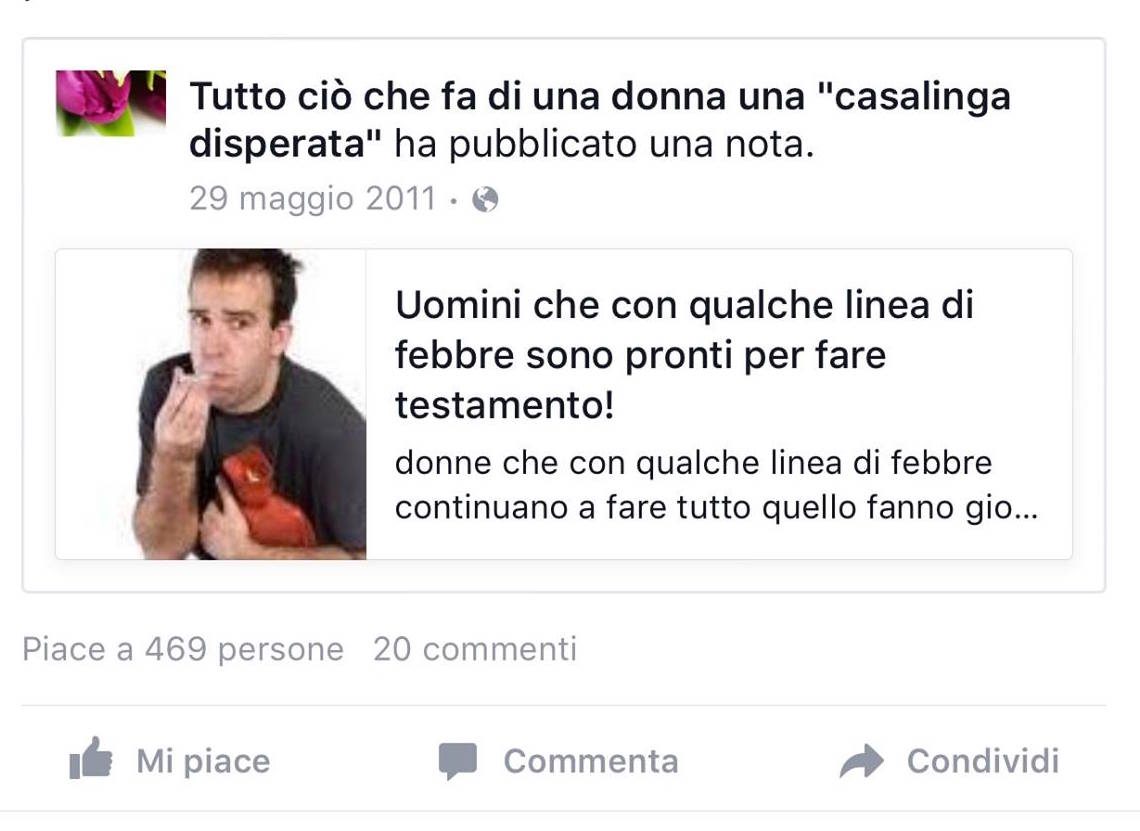Open the 29 maggio 2011 timestamp
Screen dimensions: 1140x831
(x=313, y=198)
